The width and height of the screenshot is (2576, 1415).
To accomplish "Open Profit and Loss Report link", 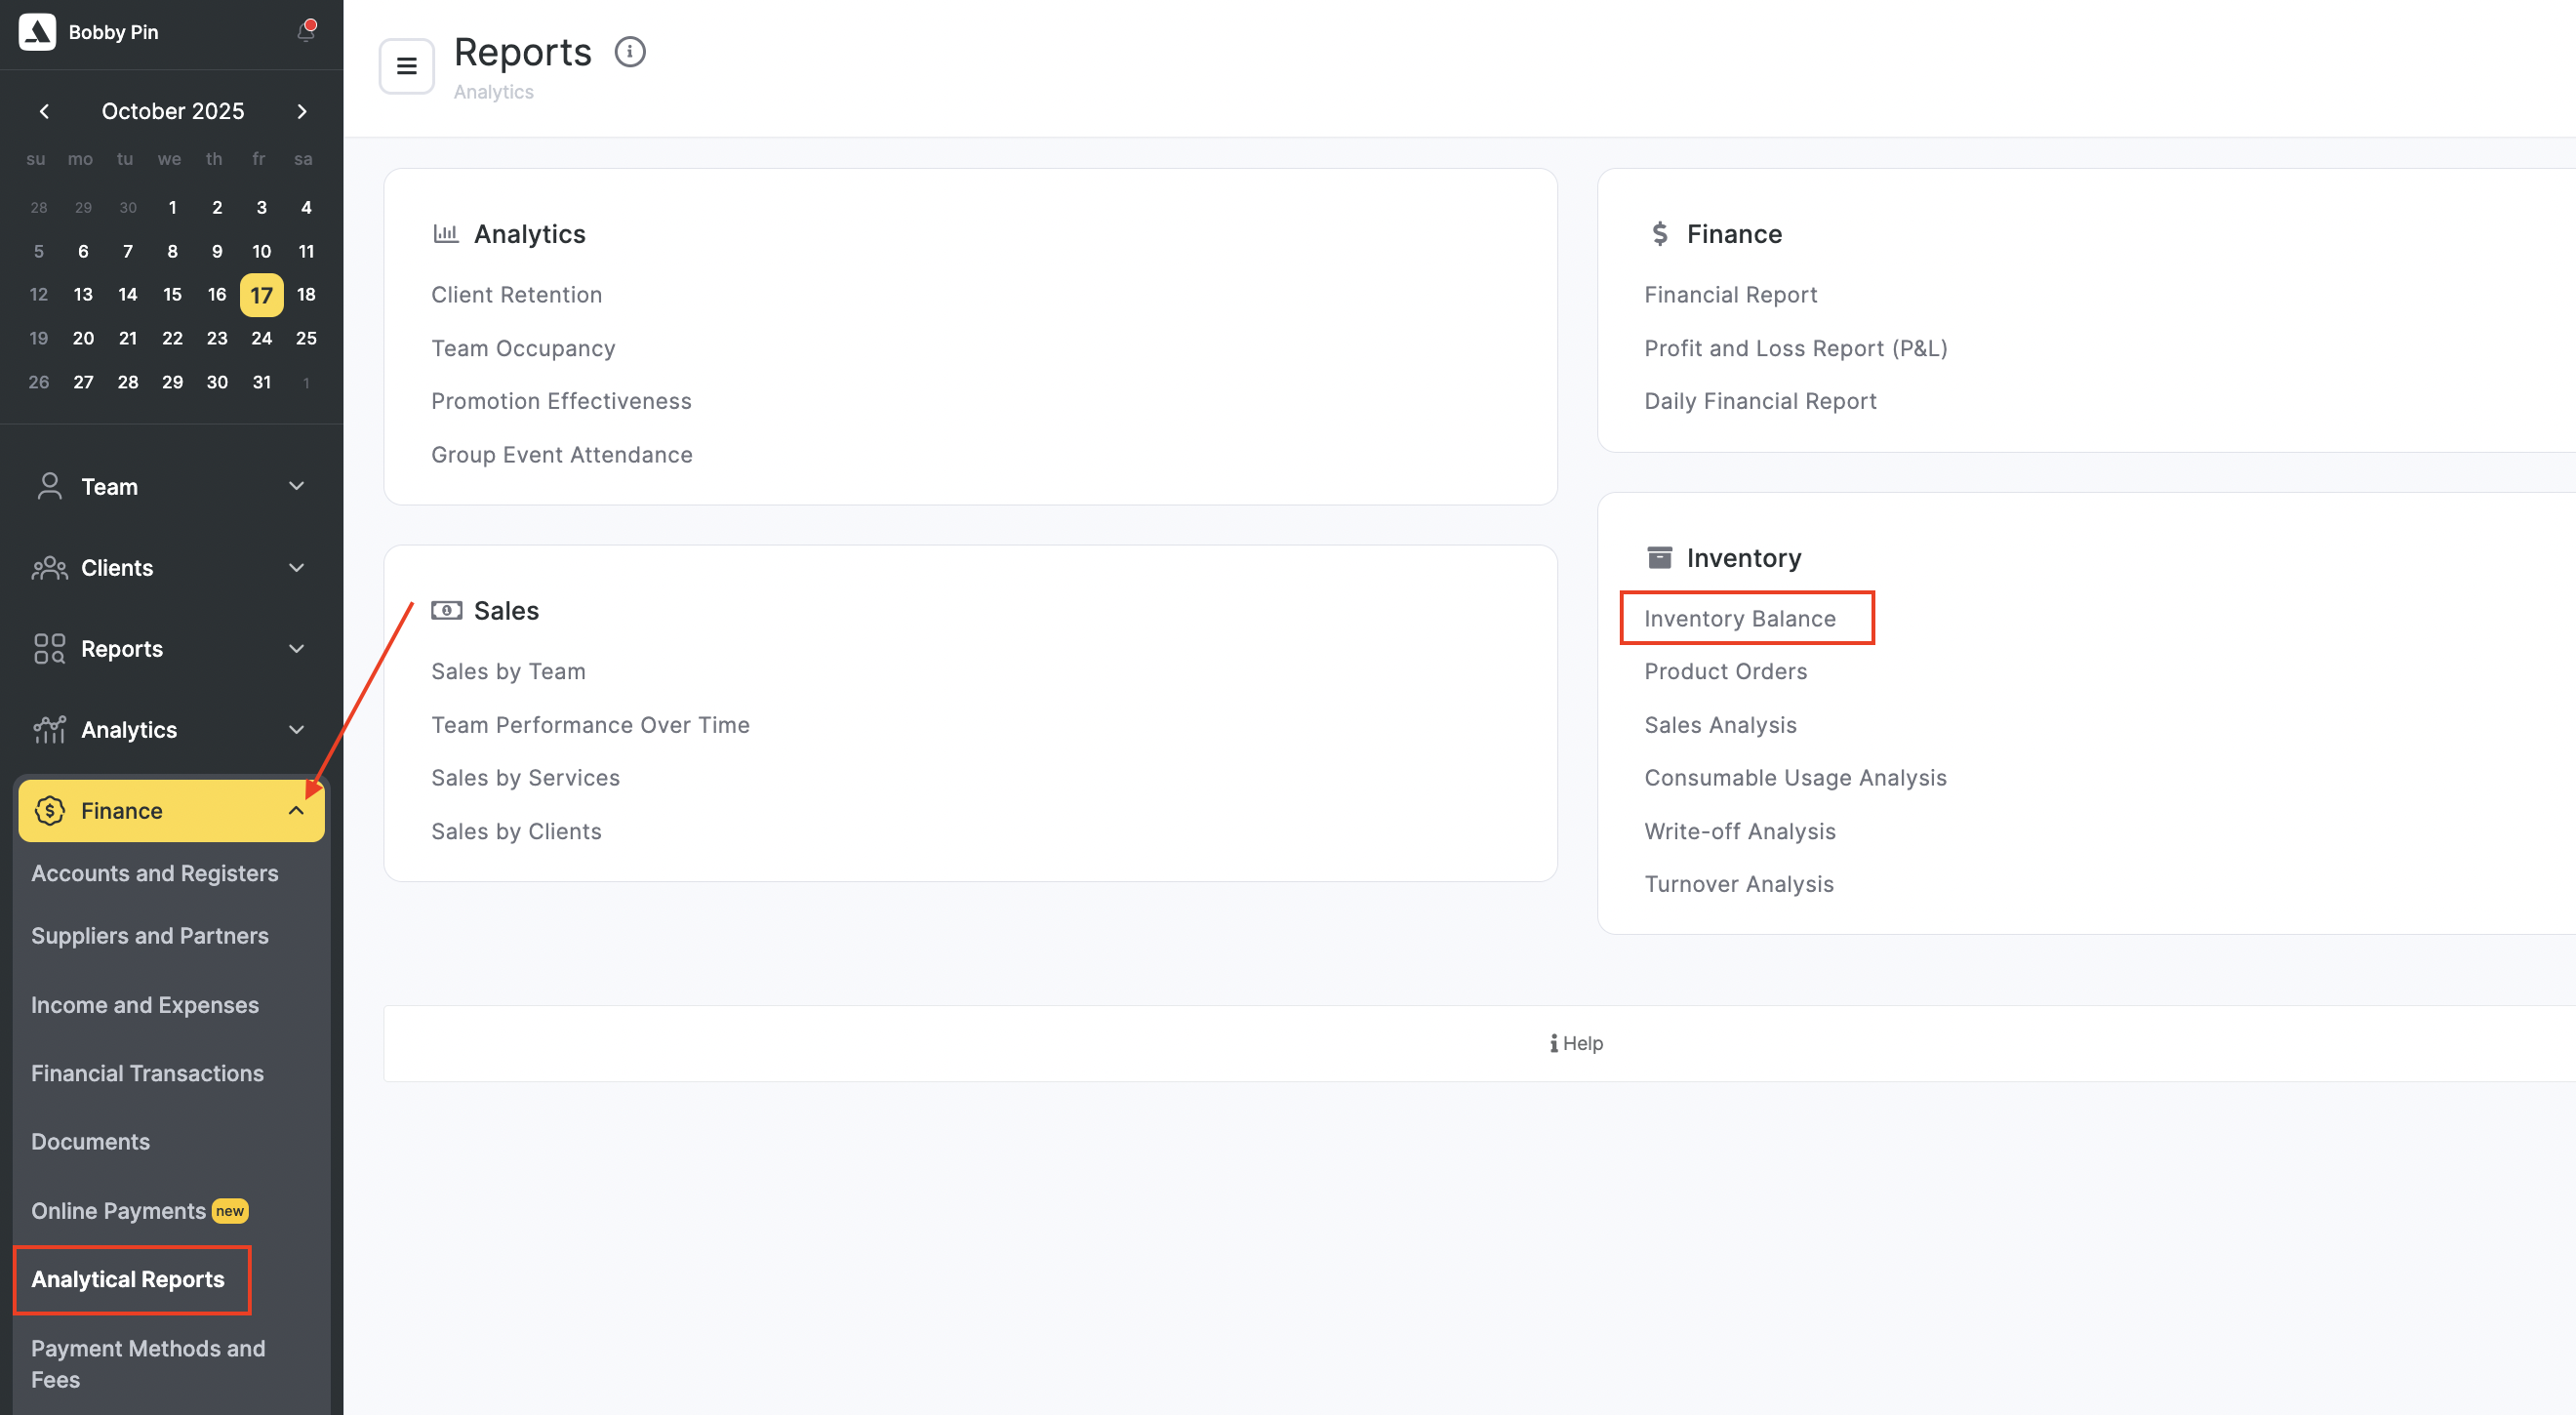I will click(x=1795, y=348).
